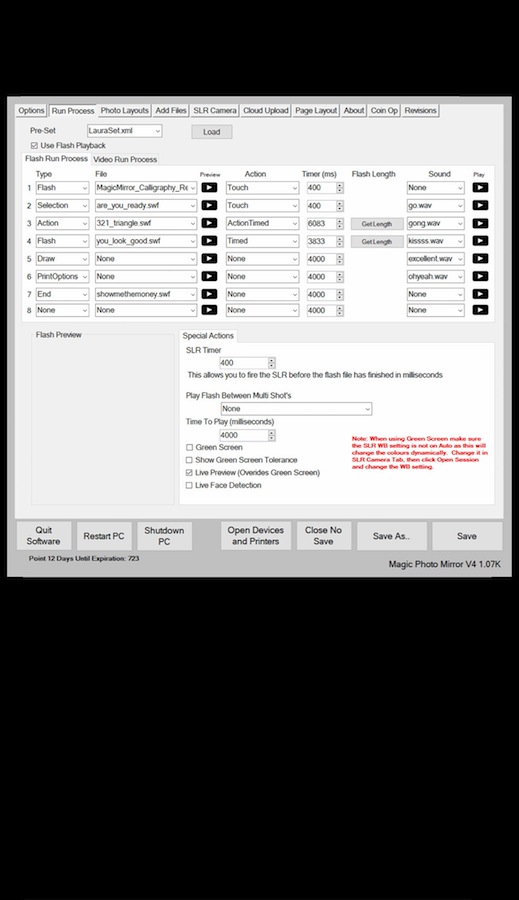Viewport: 519px width, 900px height.
Task: Click the Save As.. button
Action: [392, 536]
